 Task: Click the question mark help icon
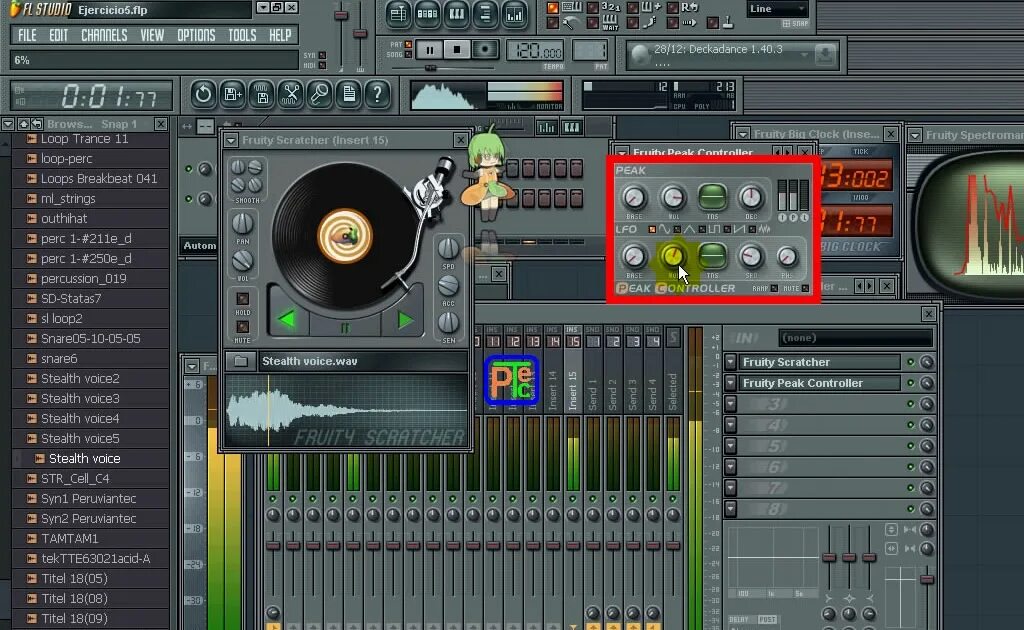click(x=377, y=95)
